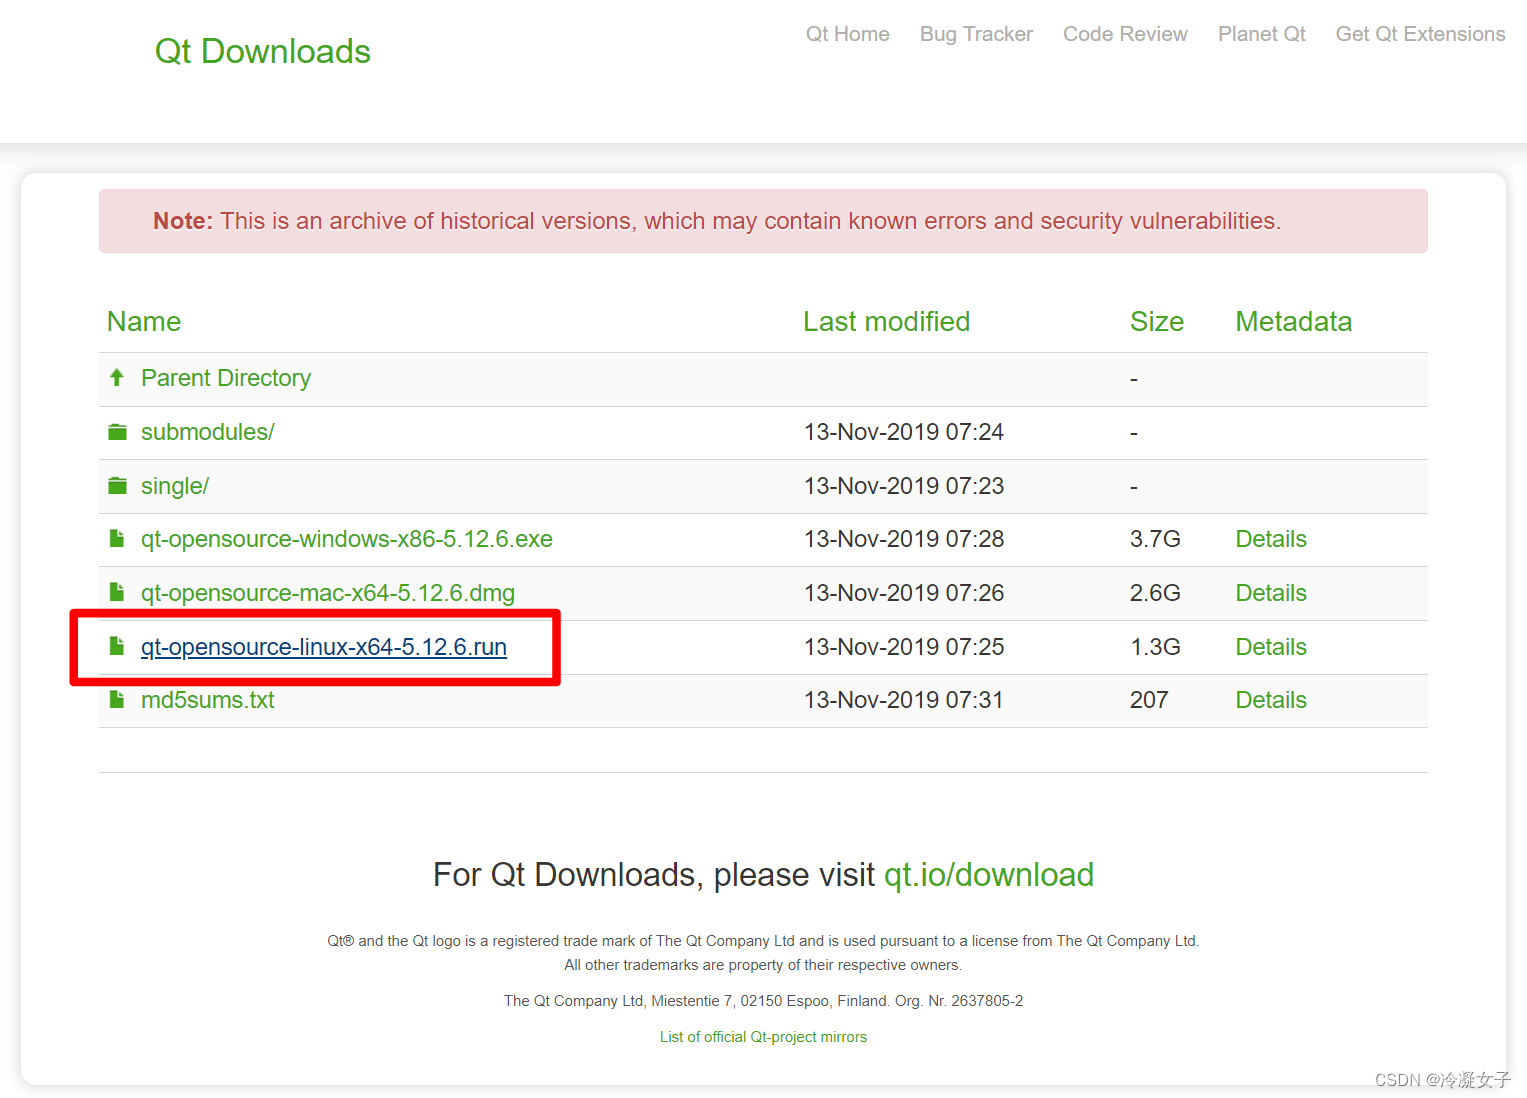The image size is (1527, 1098).
Task: Click the folder icon beside single/
Action: (117, 485)
